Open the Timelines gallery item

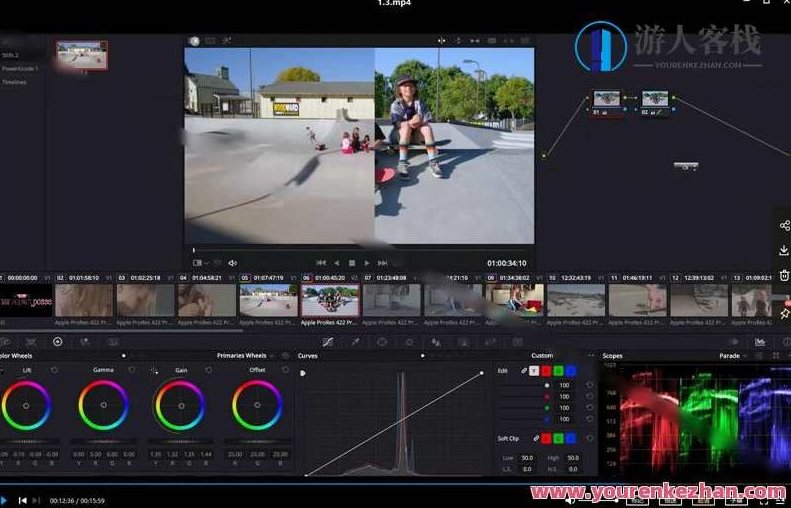(x=15, y=82)
